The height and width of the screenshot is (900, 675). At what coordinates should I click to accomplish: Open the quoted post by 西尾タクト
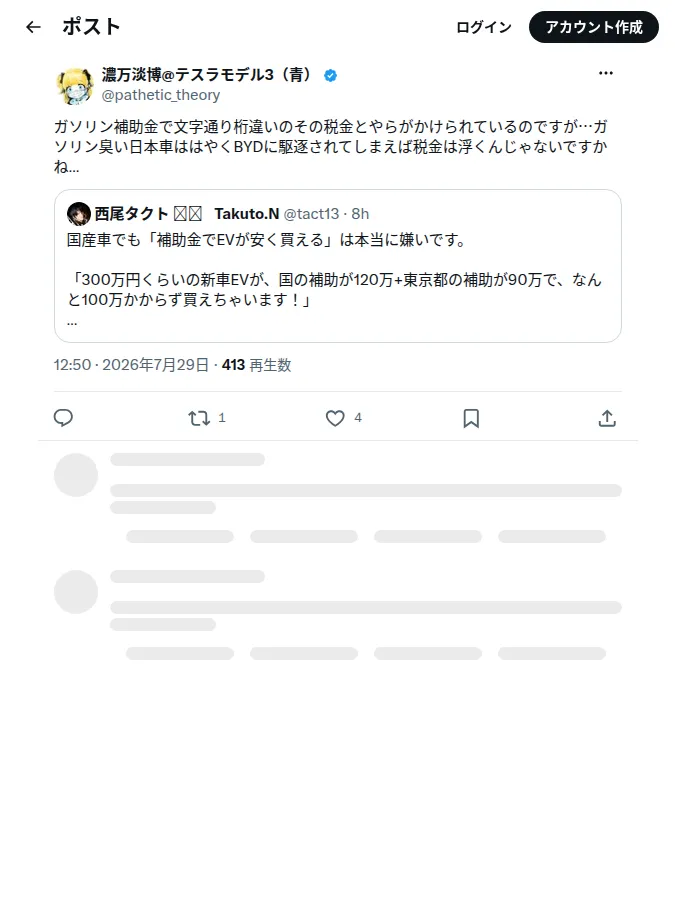pyautogui.click(x=338, y=266)
